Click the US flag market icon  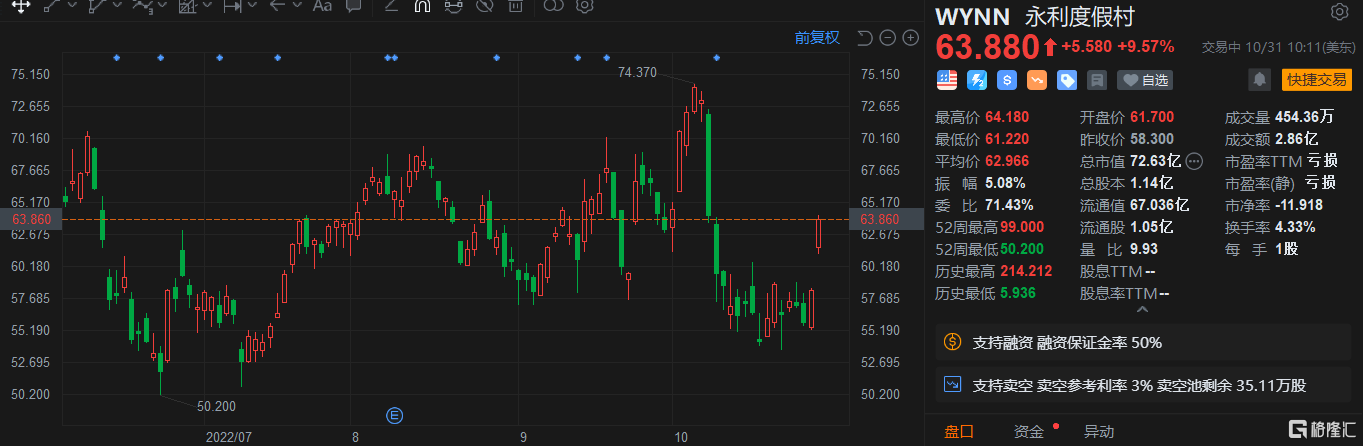click(x=946, y=79)
